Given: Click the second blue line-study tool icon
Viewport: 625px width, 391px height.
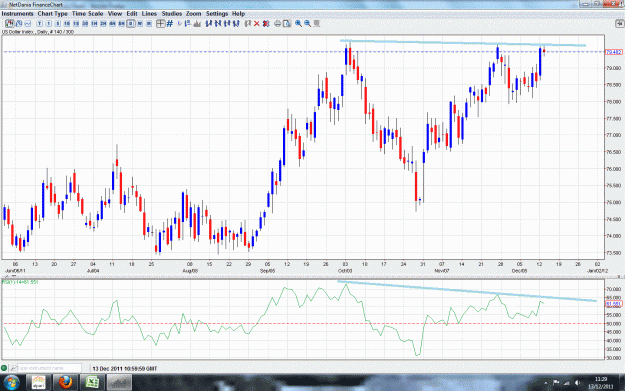Looking at the screenshot, I should click(217, 24).
